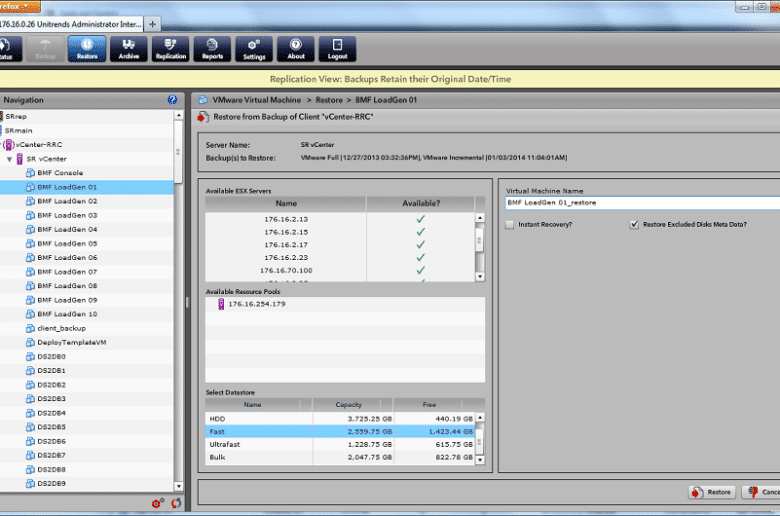Click the Cancel button at bottom
The image size is (780, 516).
(761, 492)
